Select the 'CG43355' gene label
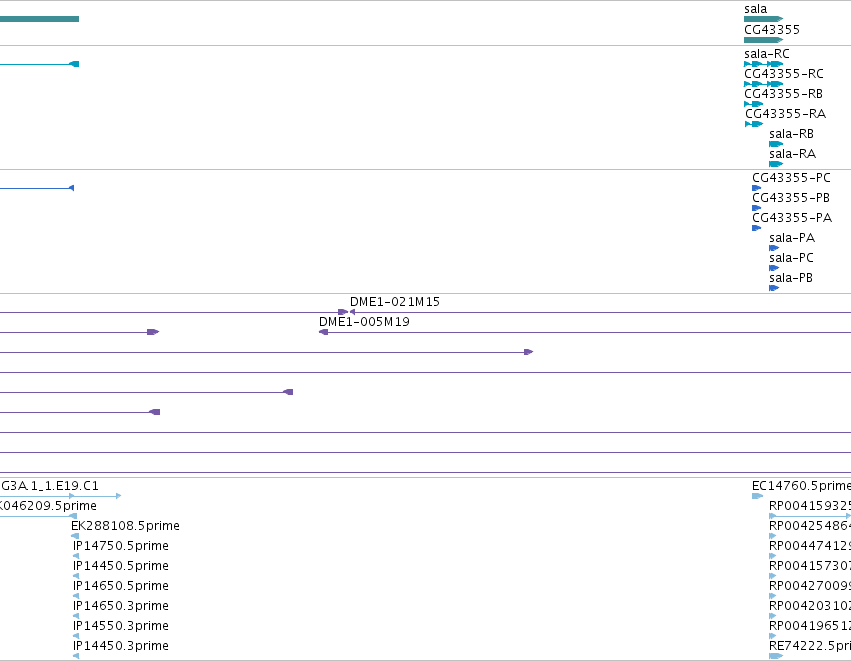This screenshot has height=661, width=851. 772,29
